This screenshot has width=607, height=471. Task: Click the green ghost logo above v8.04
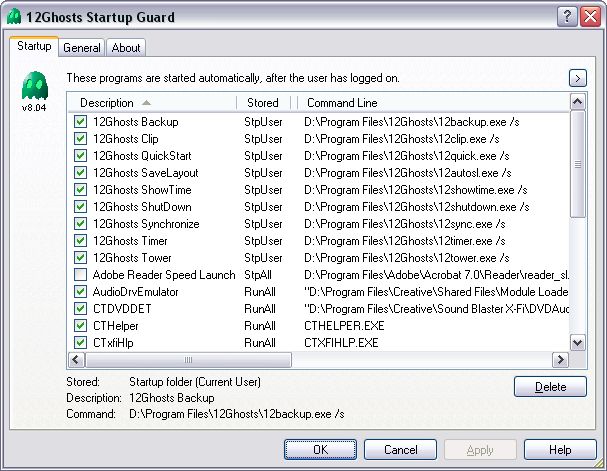point(34,86)
